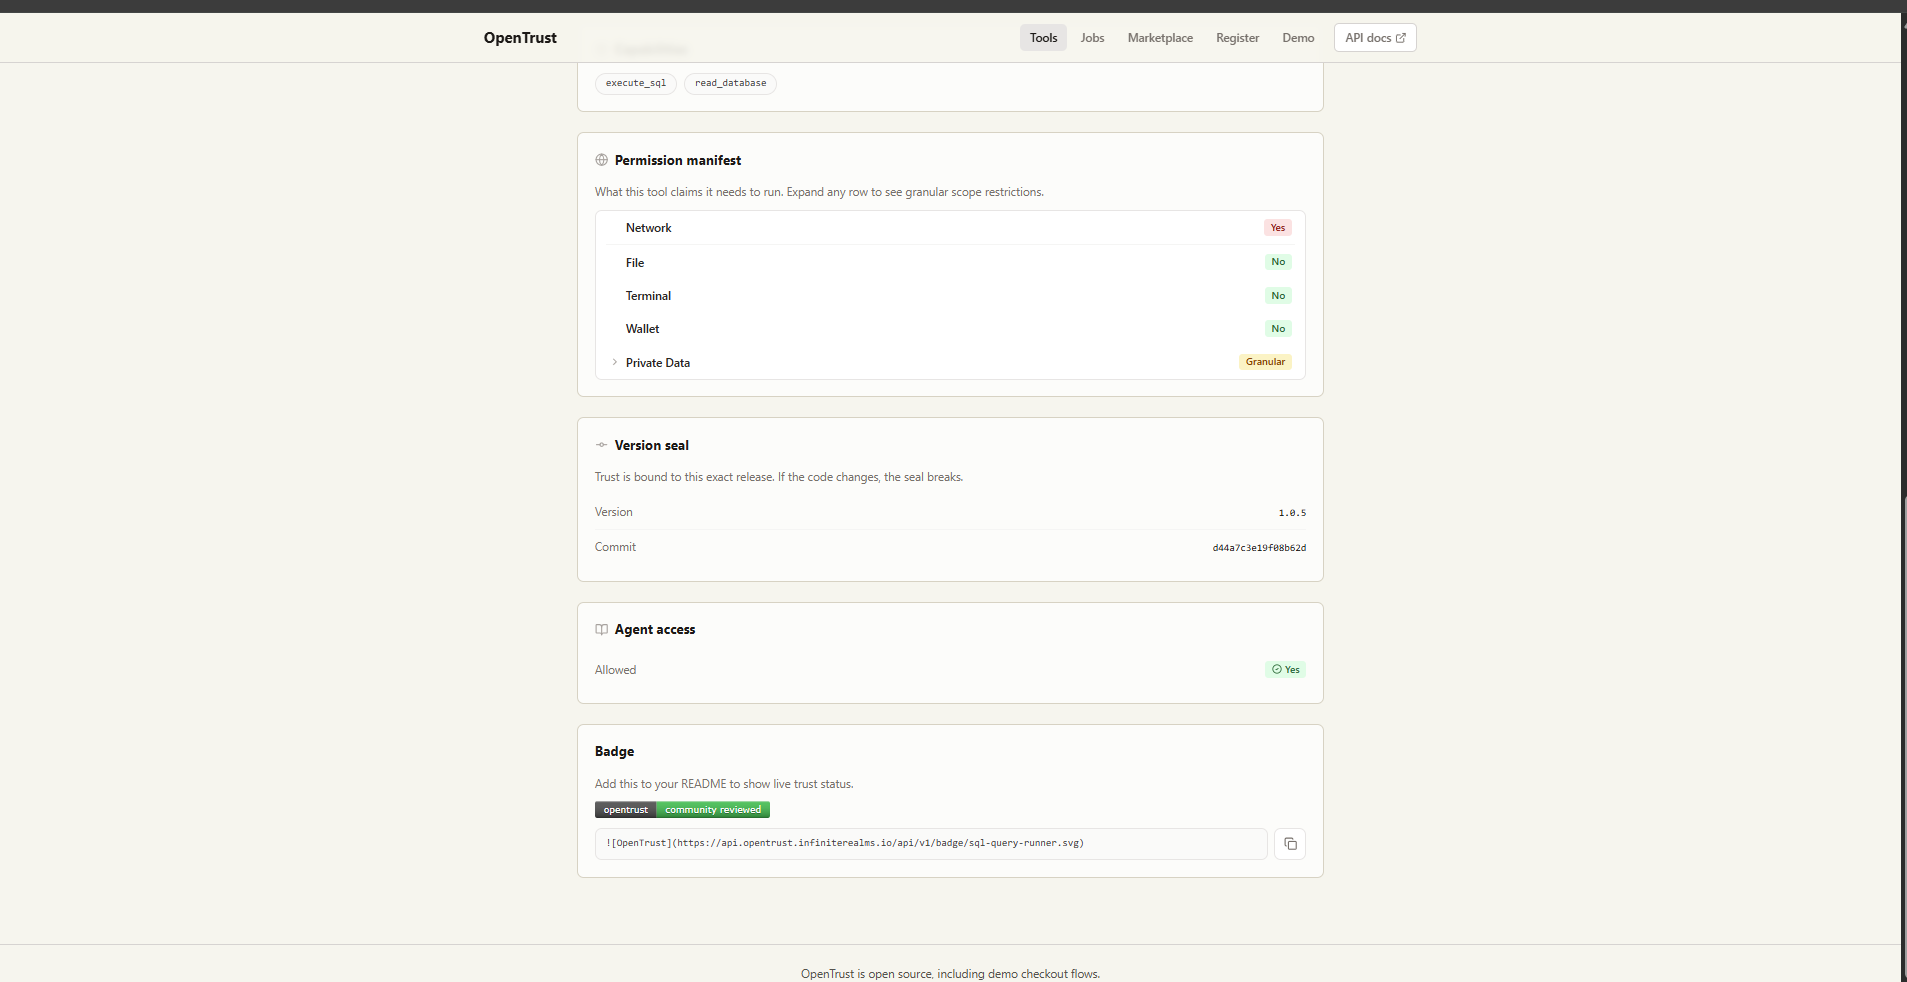Copy the badge markdown with copy icon
1907x982 pixels.
tap(1290, 844)
